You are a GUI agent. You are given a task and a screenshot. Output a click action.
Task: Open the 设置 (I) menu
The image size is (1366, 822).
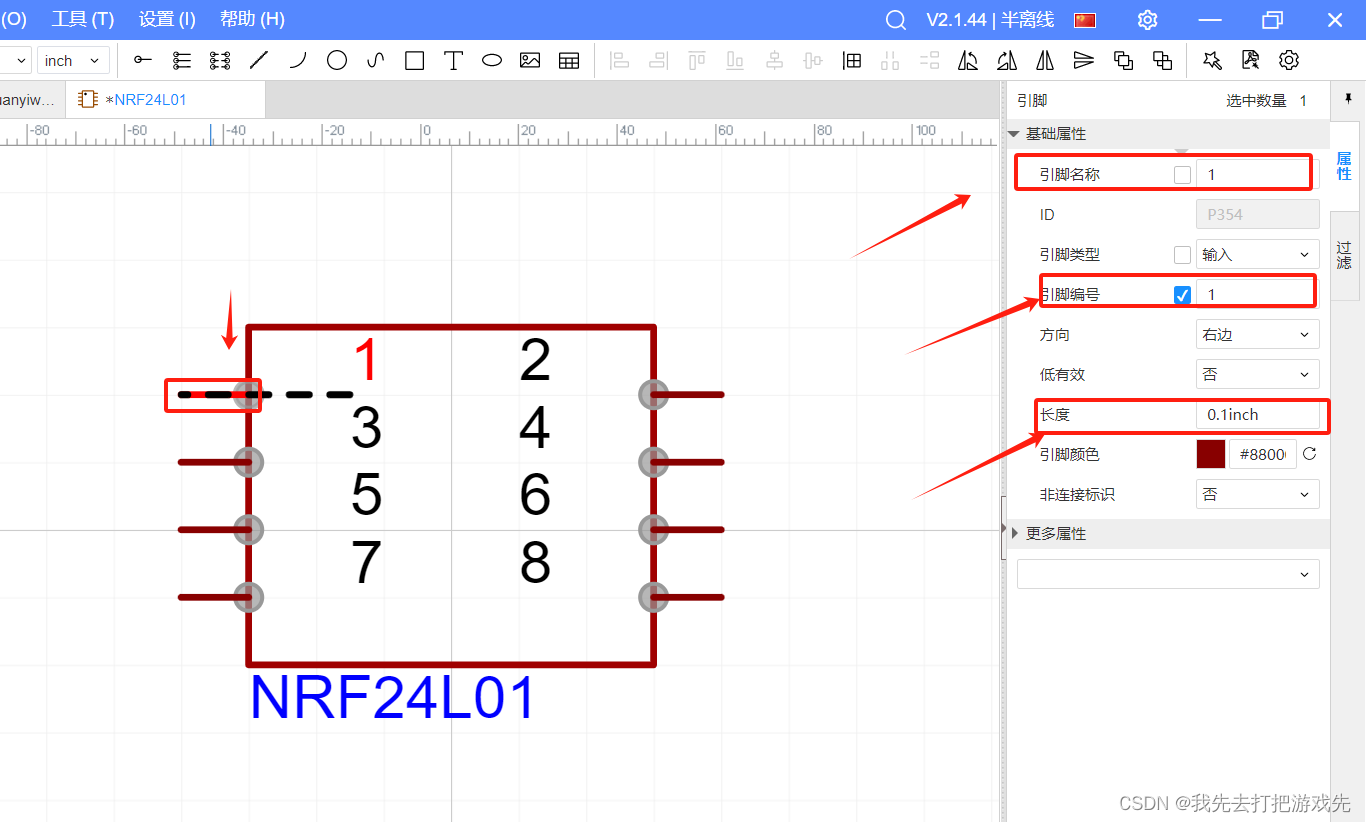pos(167,19)
